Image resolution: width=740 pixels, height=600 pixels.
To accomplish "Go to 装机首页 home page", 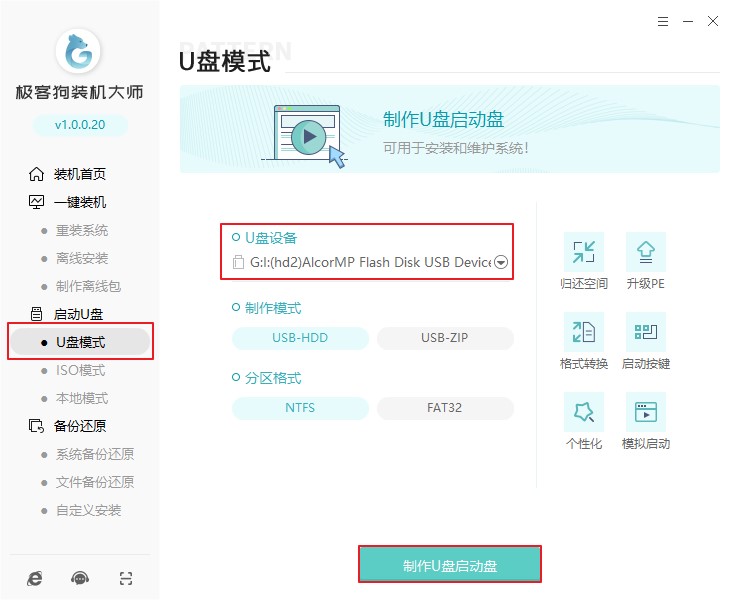I will coord(79,174).
